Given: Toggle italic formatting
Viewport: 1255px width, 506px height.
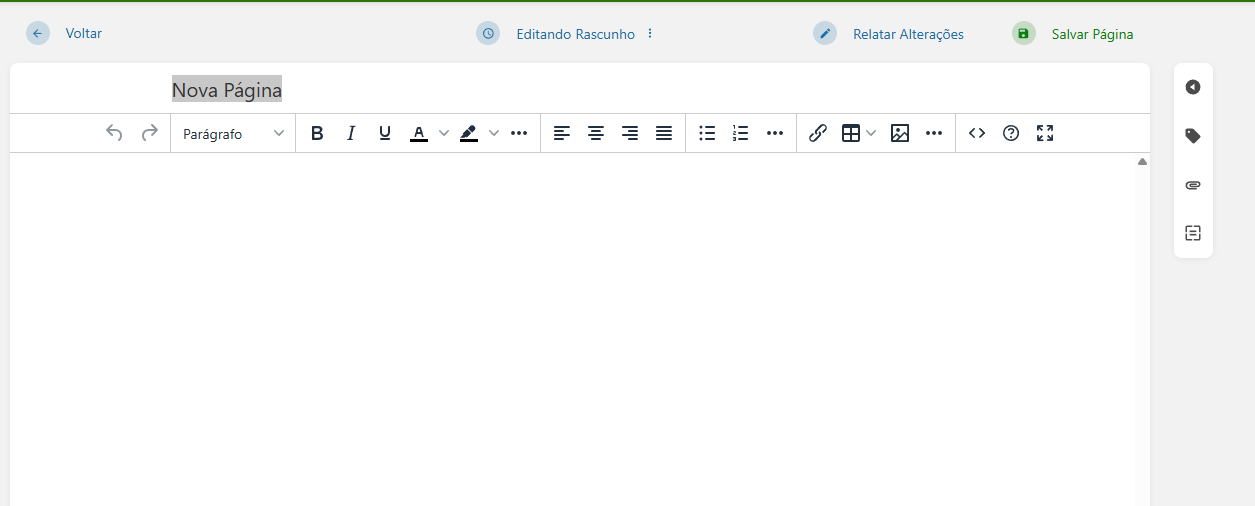Looking at the screenshot, I should [351, 133].
